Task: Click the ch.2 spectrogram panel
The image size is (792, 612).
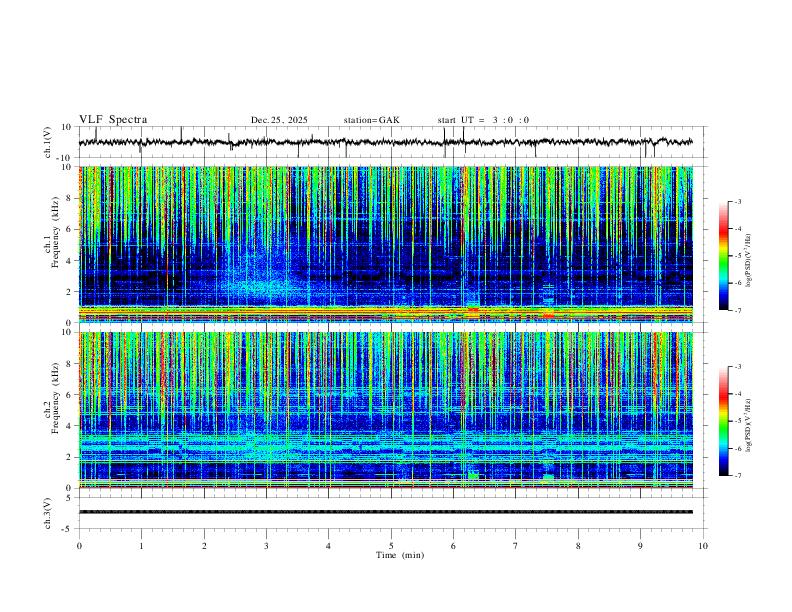Action: pos(386,410)
